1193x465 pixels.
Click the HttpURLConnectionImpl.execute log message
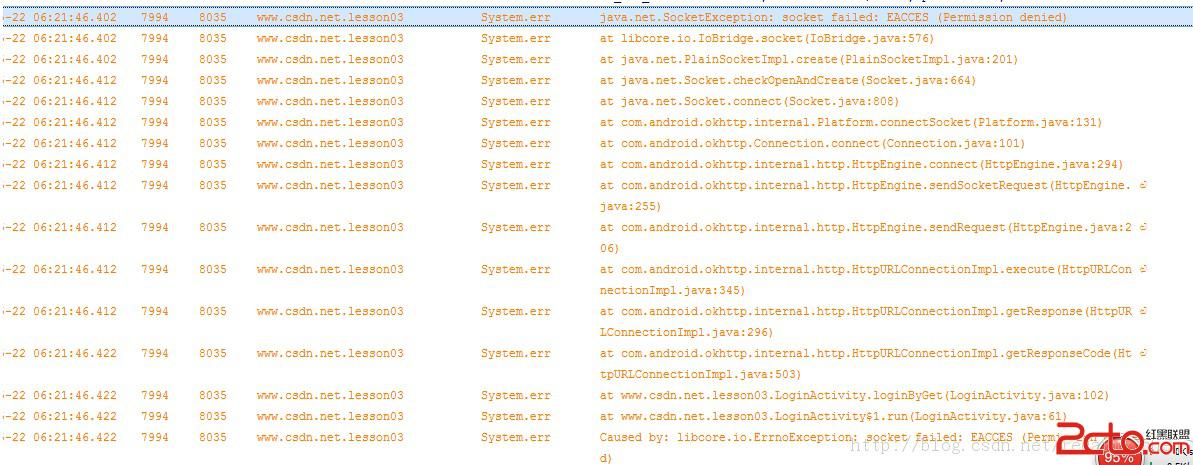873,279
